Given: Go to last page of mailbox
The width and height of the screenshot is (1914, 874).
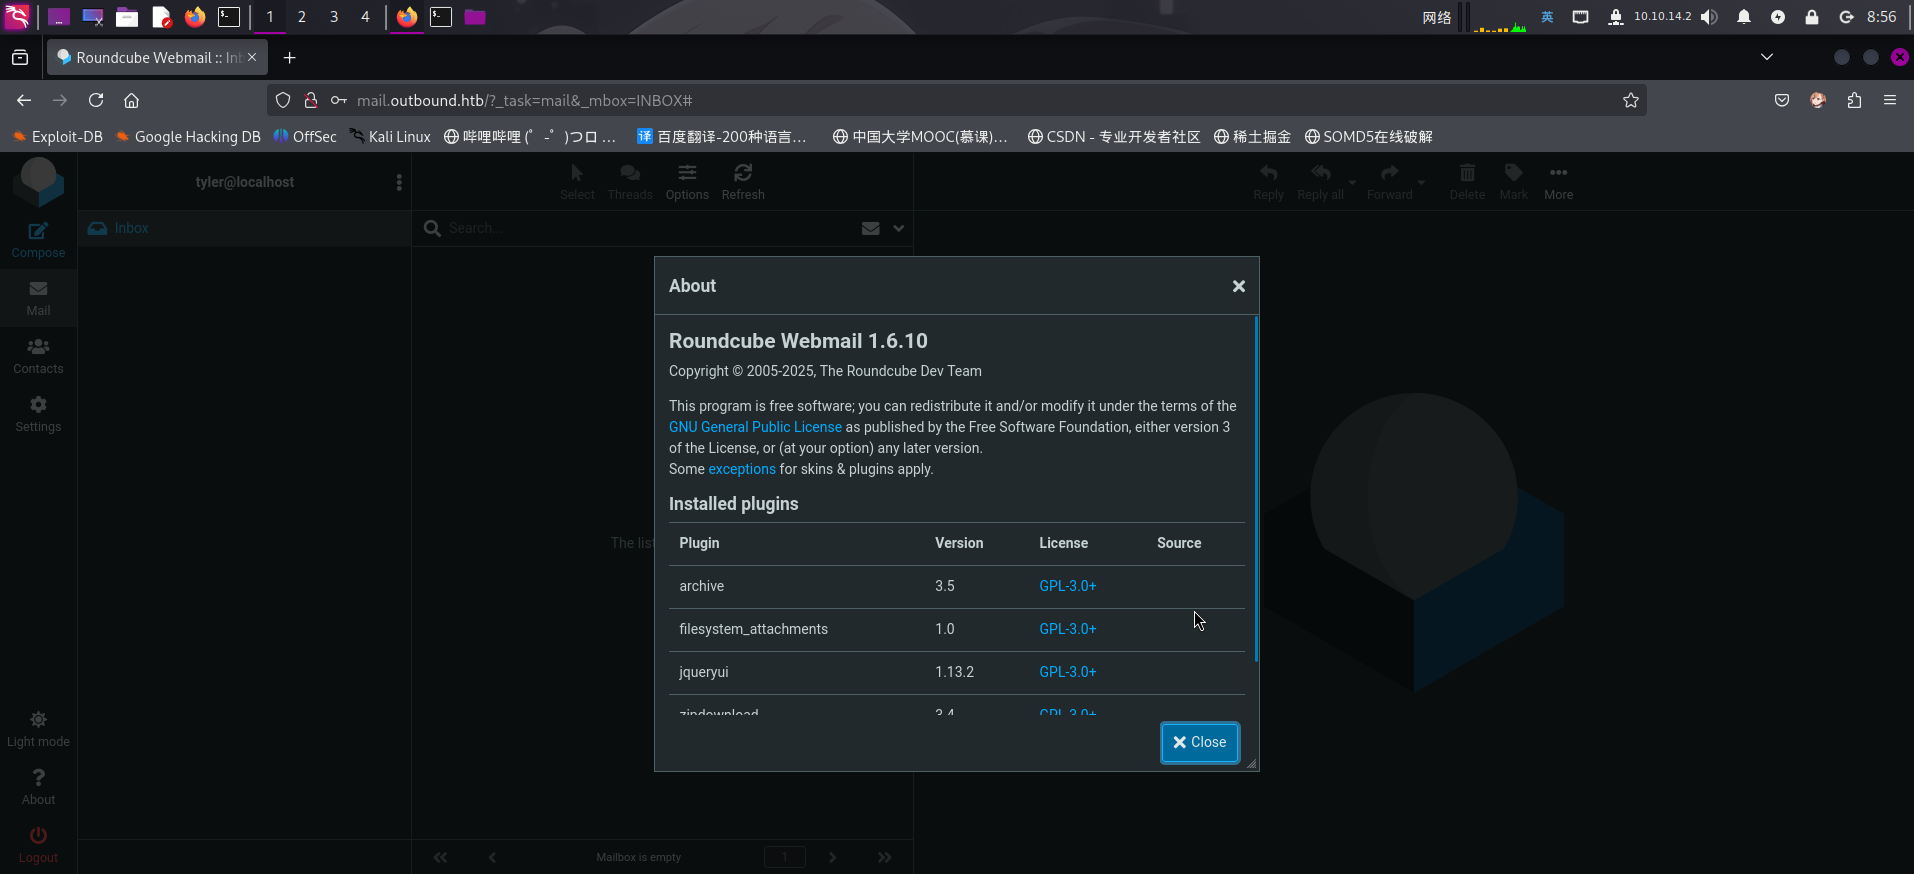Looking at the screenshot, I should point(884,857).
